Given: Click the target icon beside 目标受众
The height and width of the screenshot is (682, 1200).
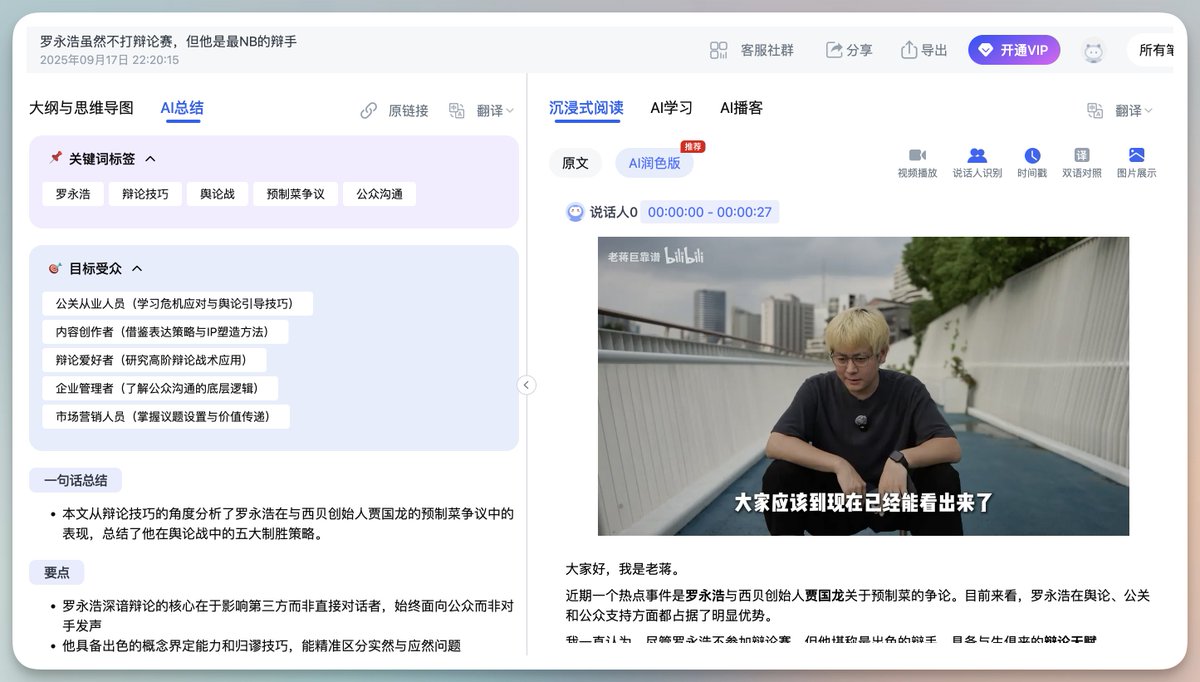Looking at the screenshot, I should [55, 268].
